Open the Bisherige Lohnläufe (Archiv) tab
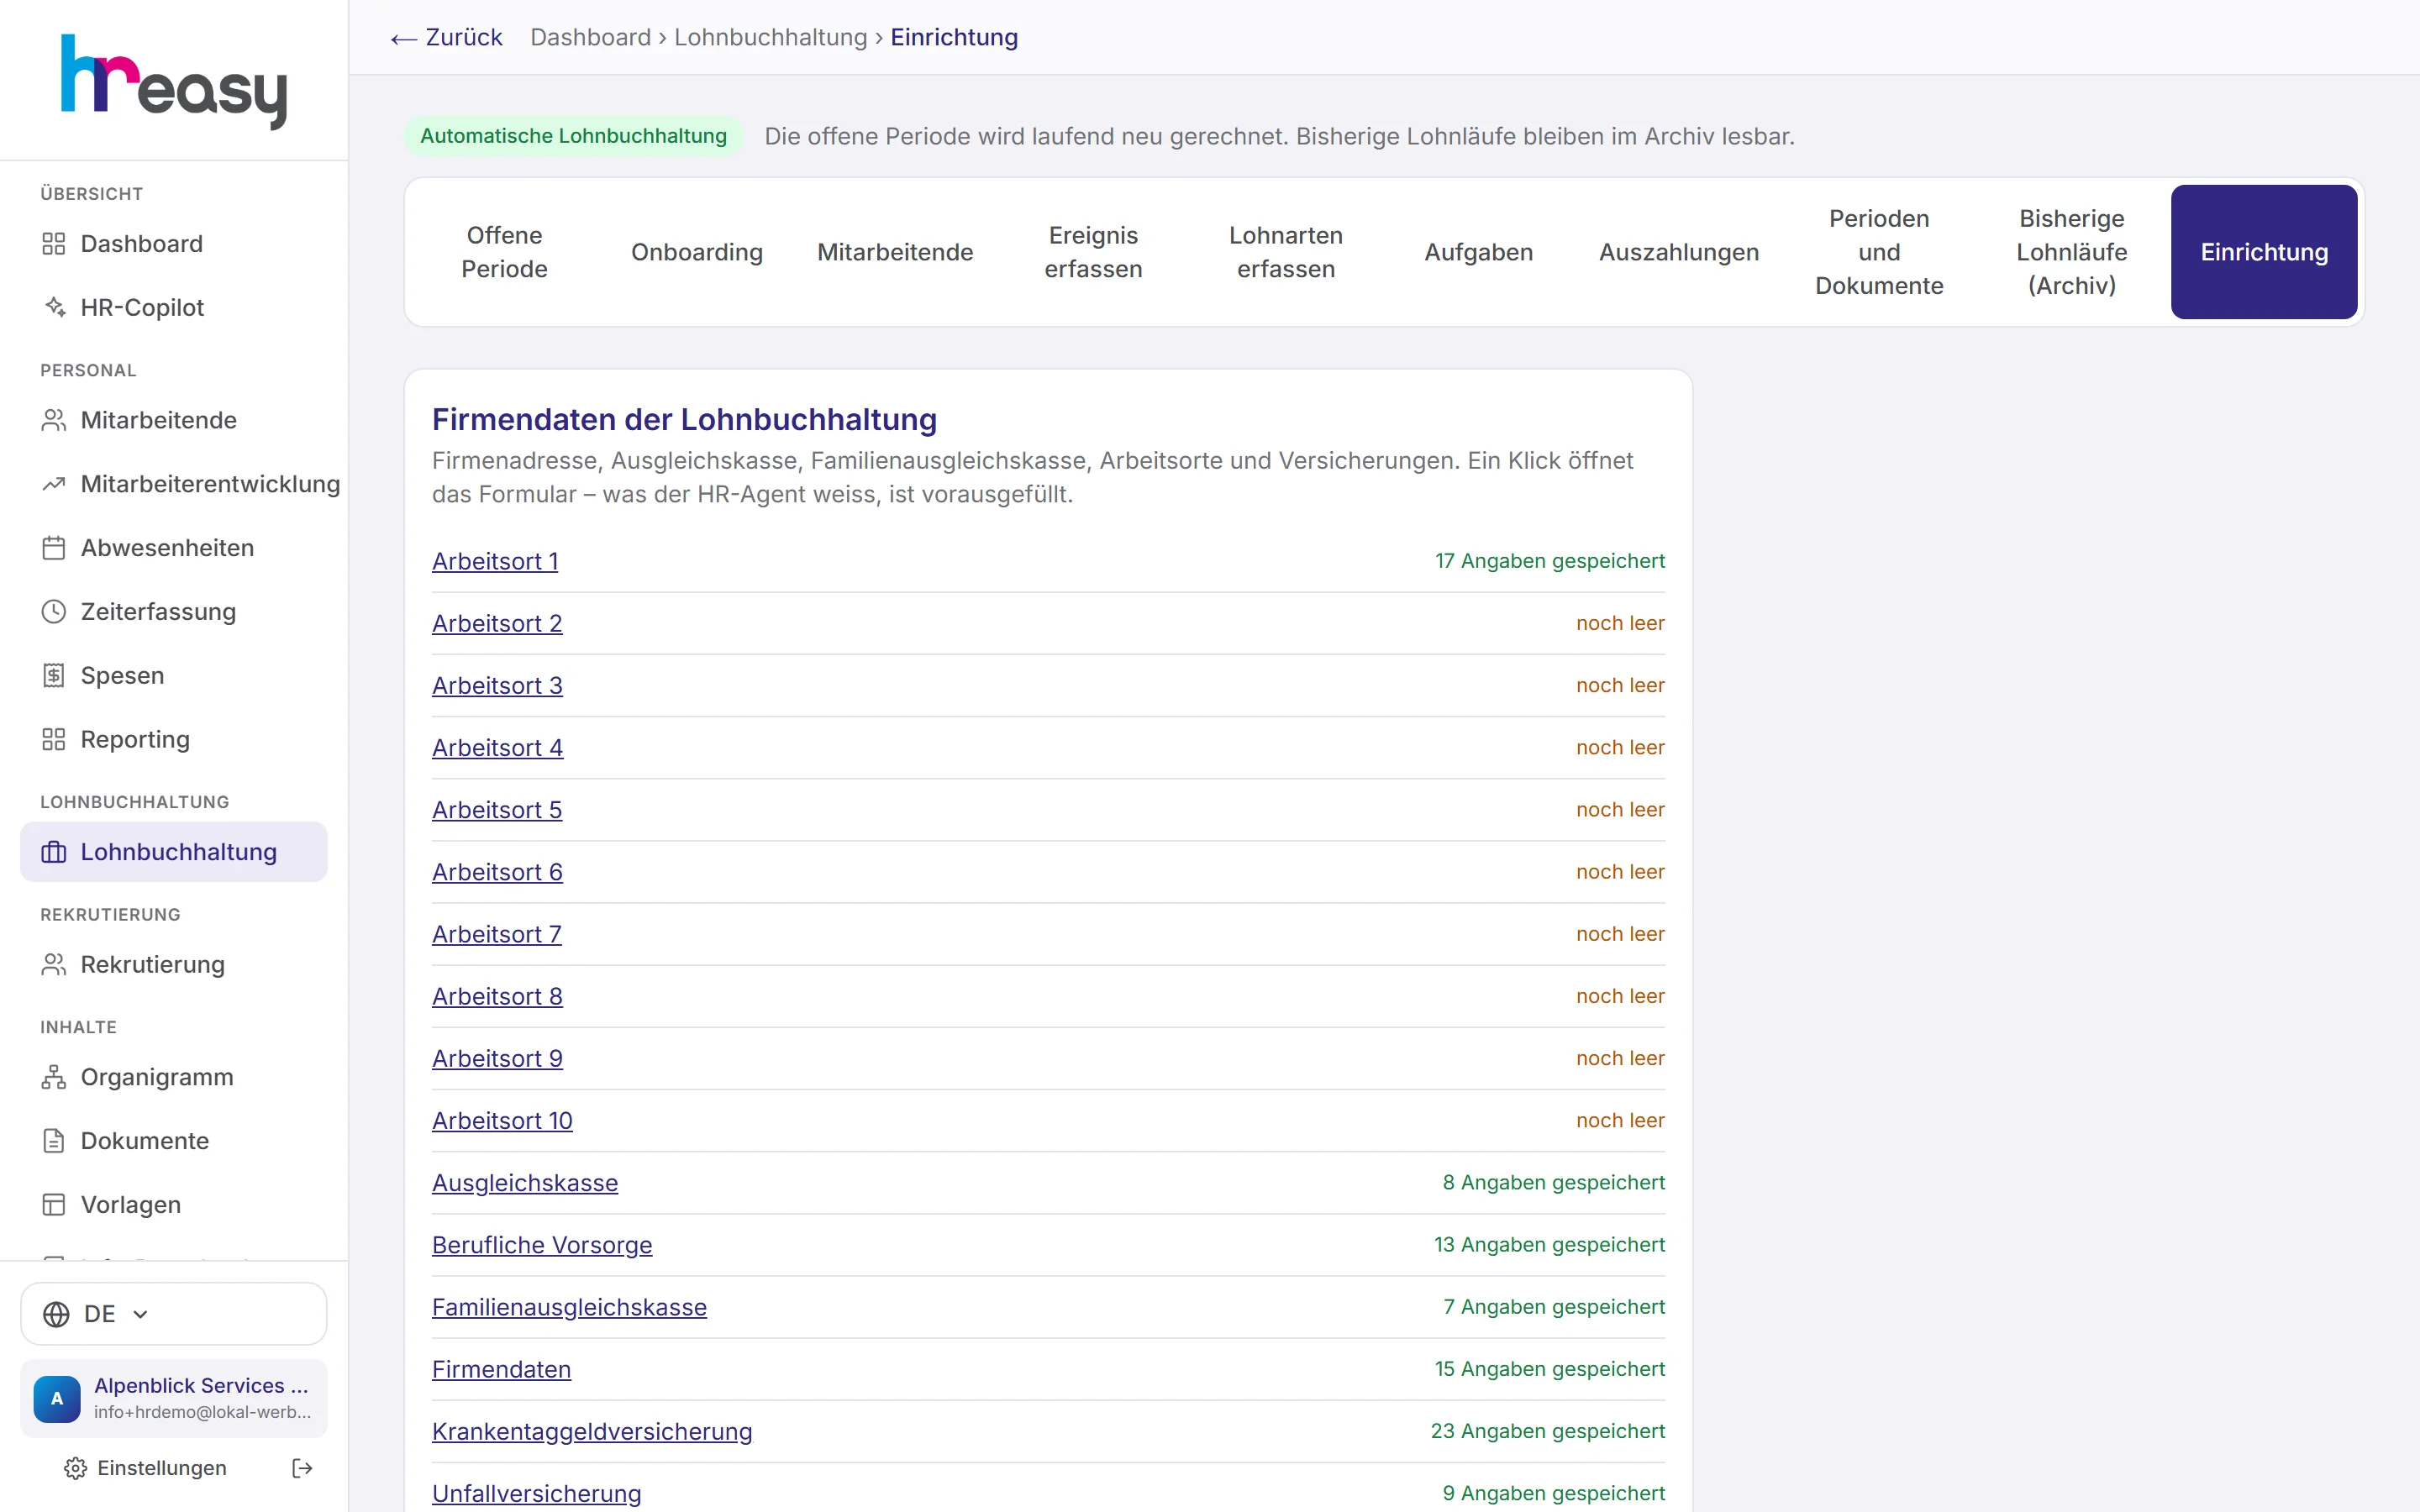 tap(2071, 252)
